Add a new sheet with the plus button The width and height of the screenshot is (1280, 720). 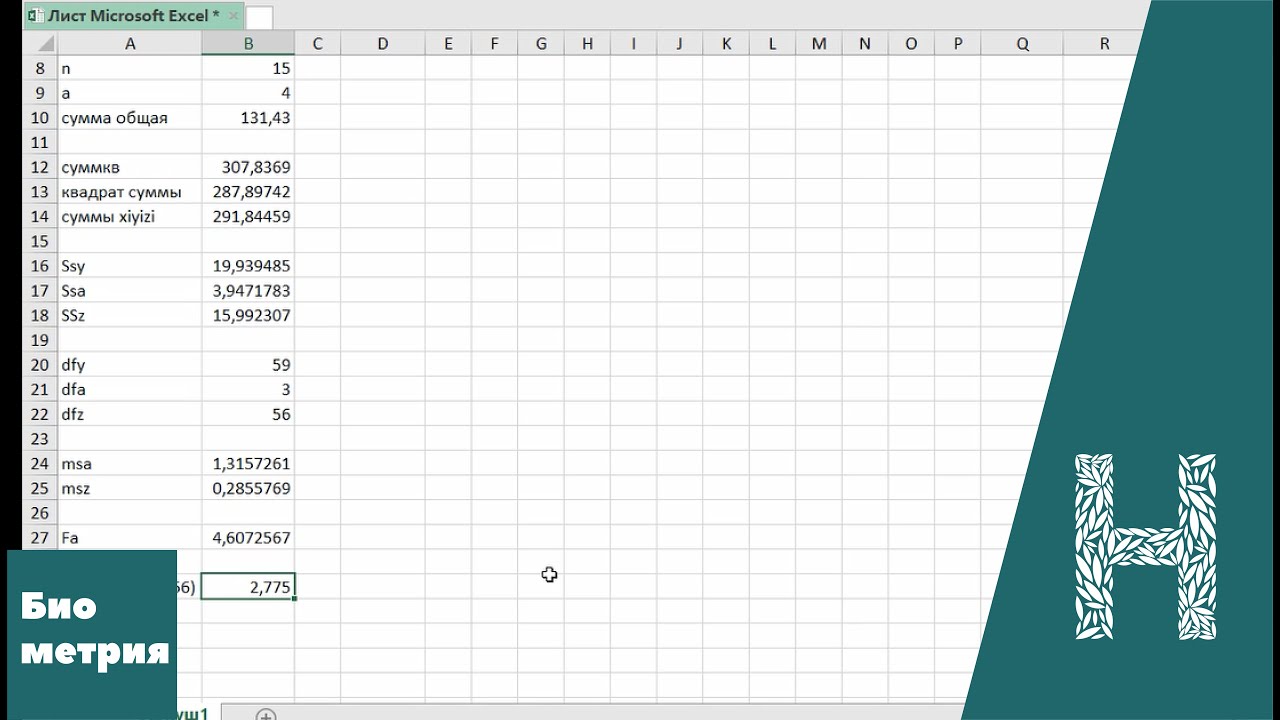pos(266,715)
